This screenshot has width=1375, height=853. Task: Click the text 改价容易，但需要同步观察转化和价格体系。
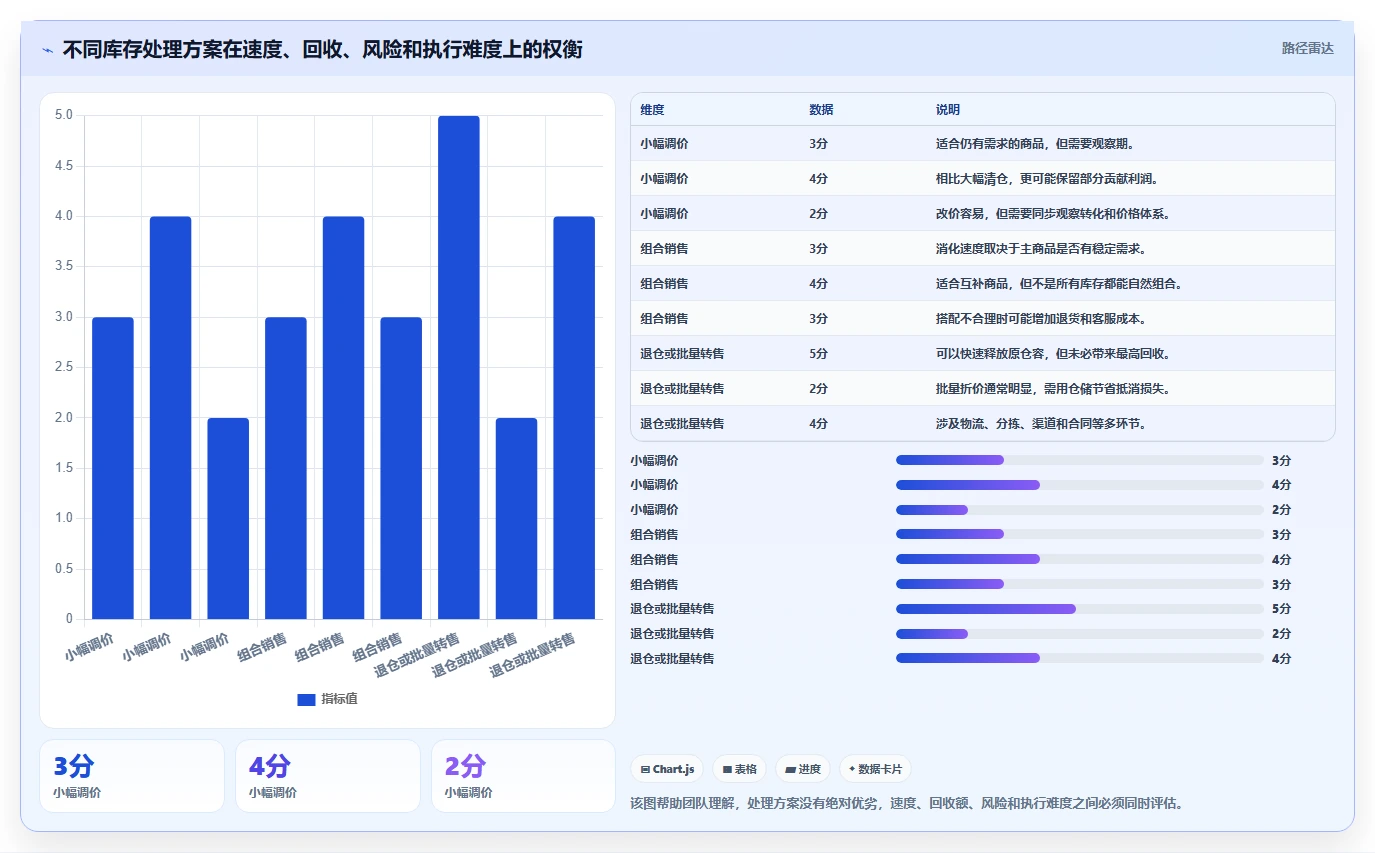tap(1053, 214)
